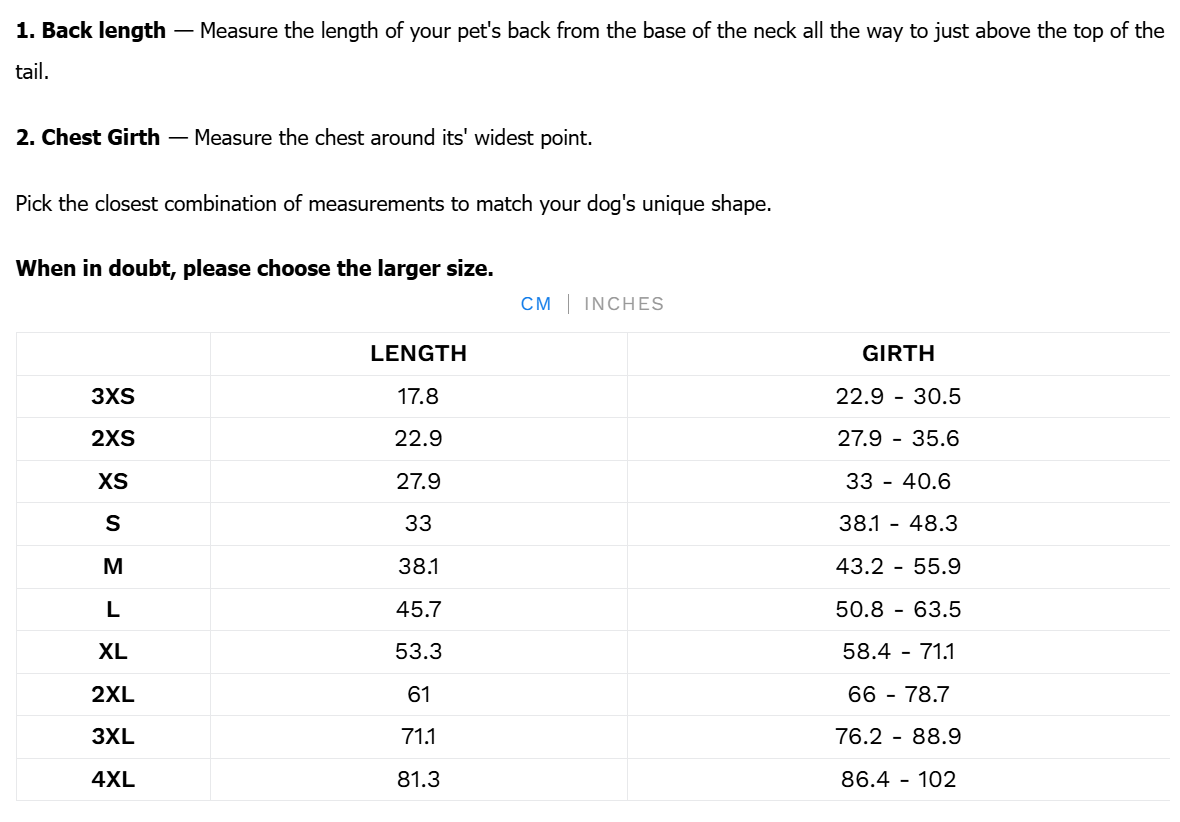Screen dimensions: 1180x822
Task: Click the GIRTH column header
Action: 898,353
